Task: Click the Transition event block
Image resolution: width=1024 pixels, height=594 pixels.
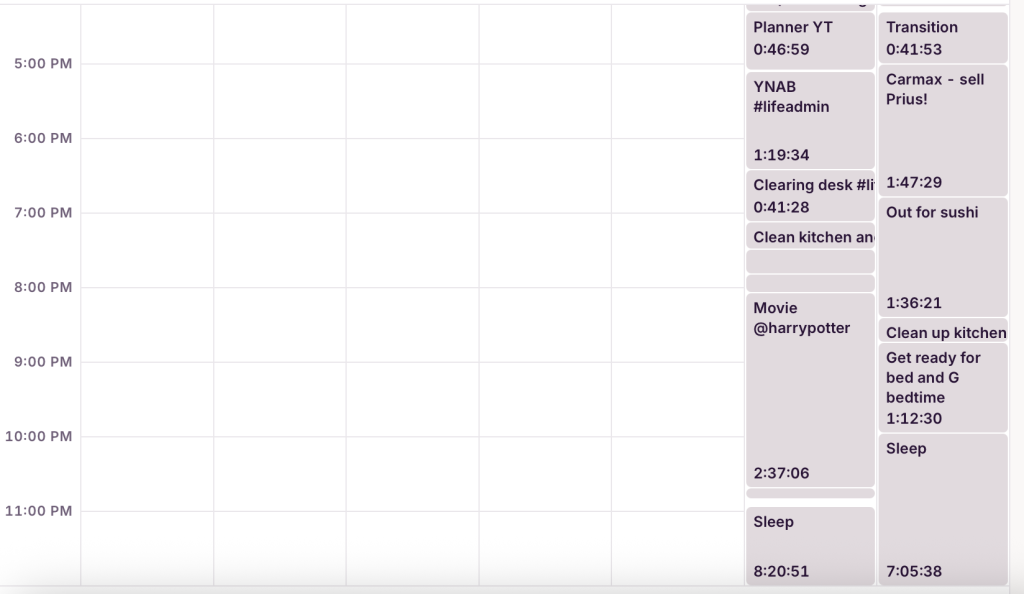Action: tap(942, 38)
